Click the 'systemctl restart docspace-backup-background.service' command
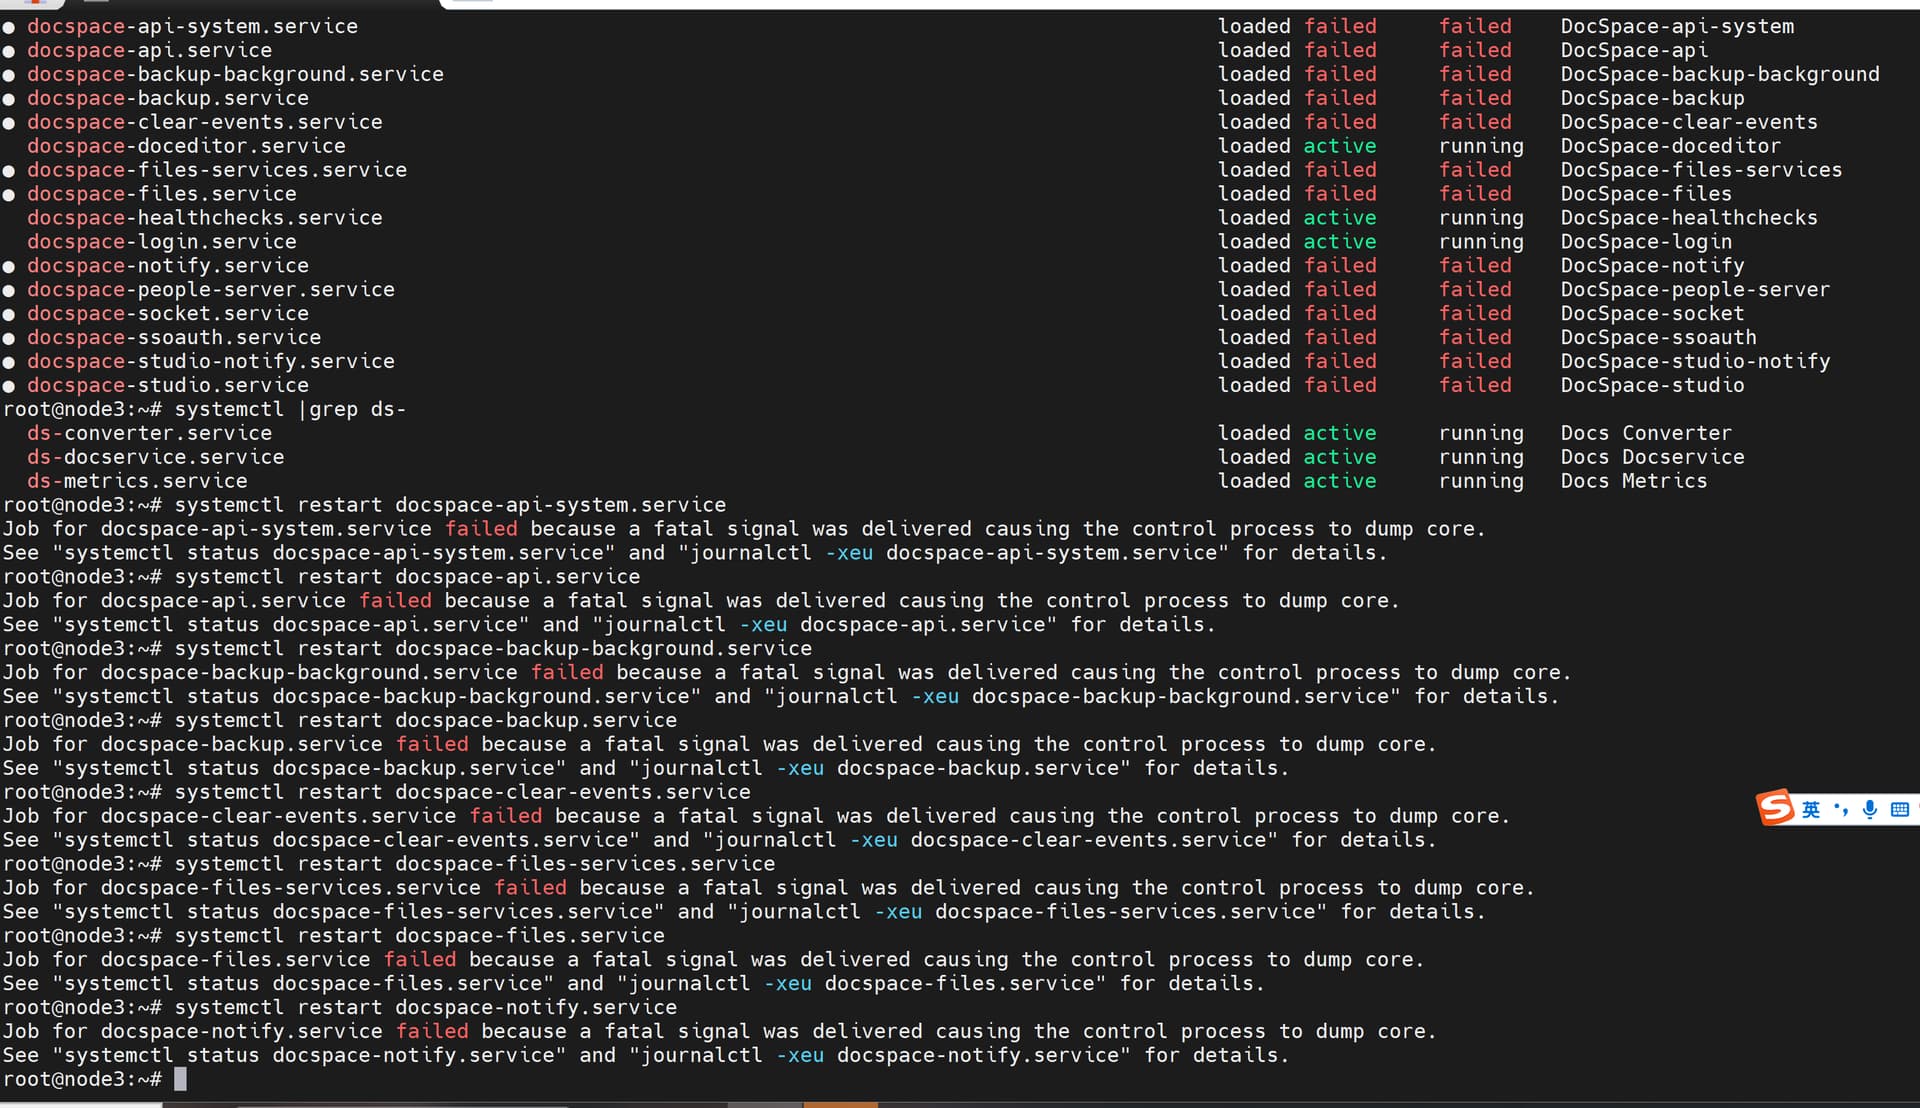This screenshot has height=1108, width=1920. [x=493, y=649]
